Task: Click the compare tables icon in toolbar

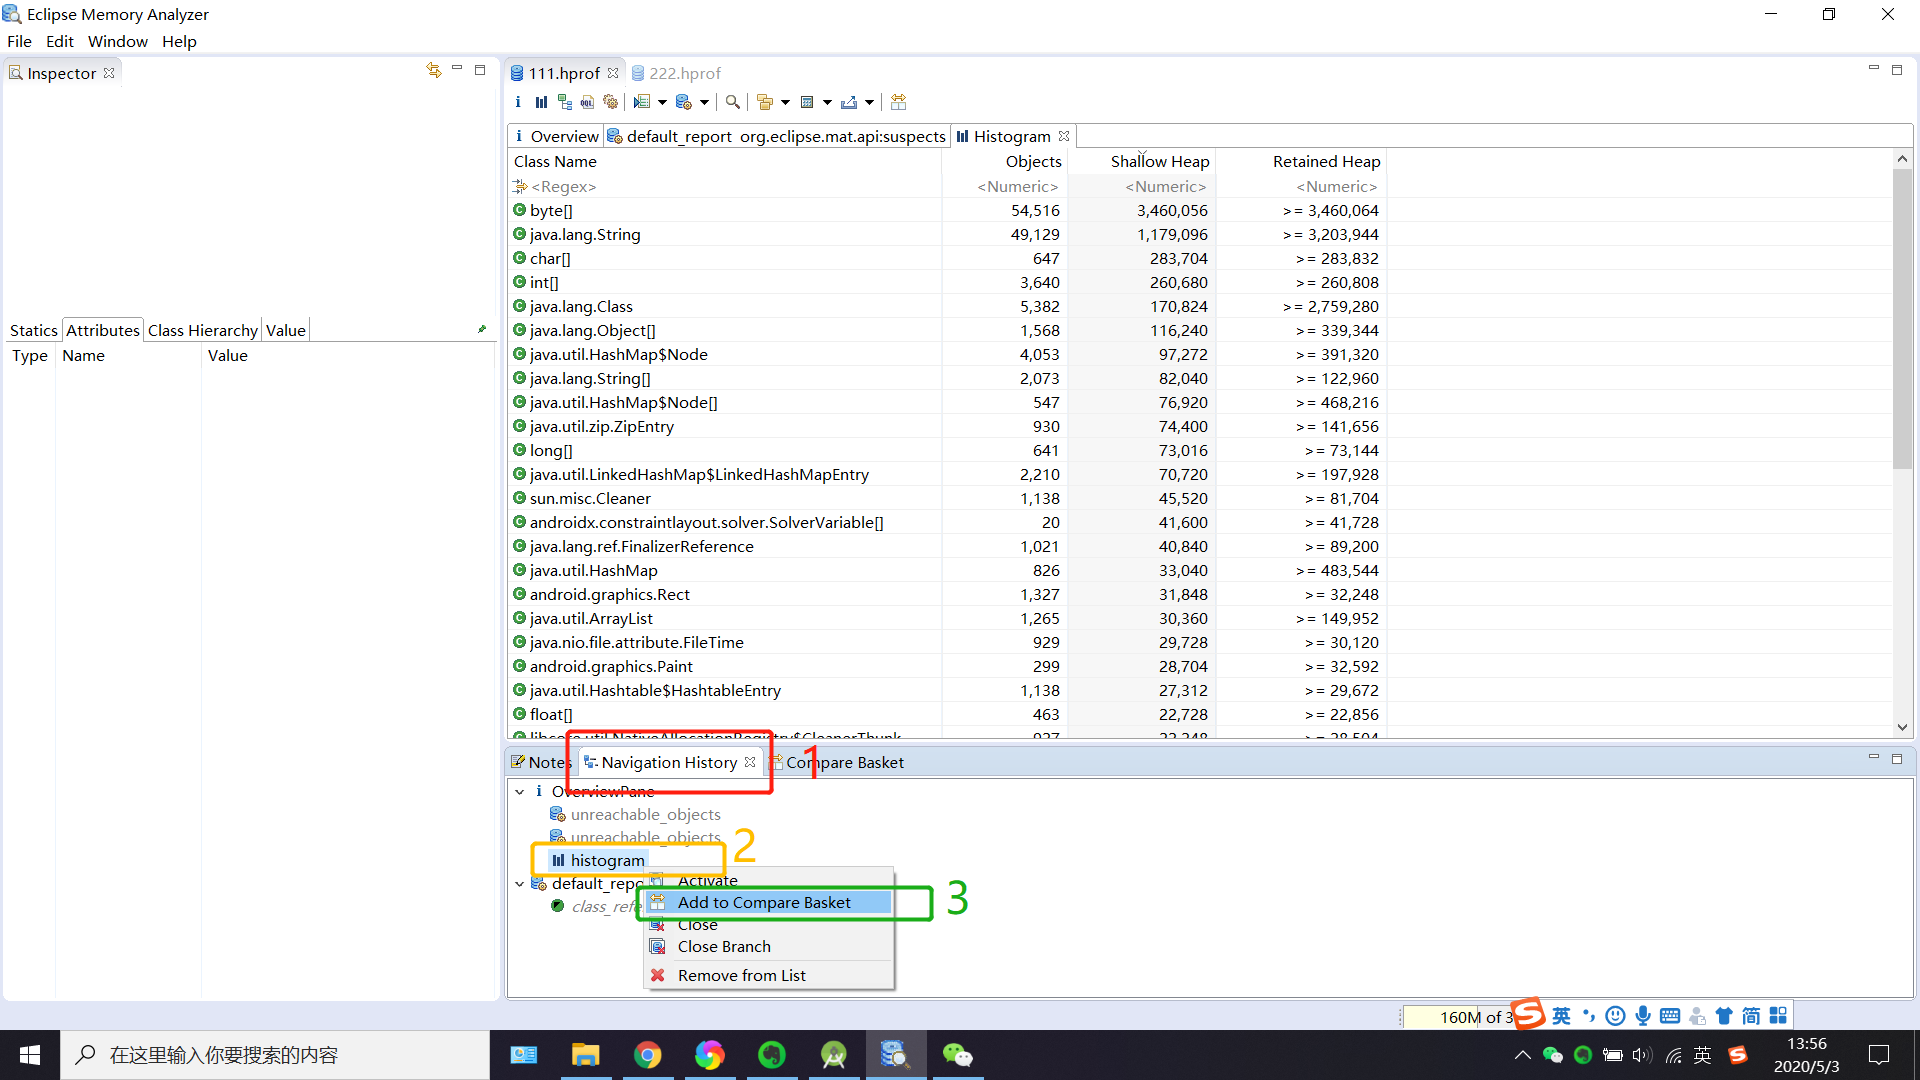Action: tap(898, 102)
